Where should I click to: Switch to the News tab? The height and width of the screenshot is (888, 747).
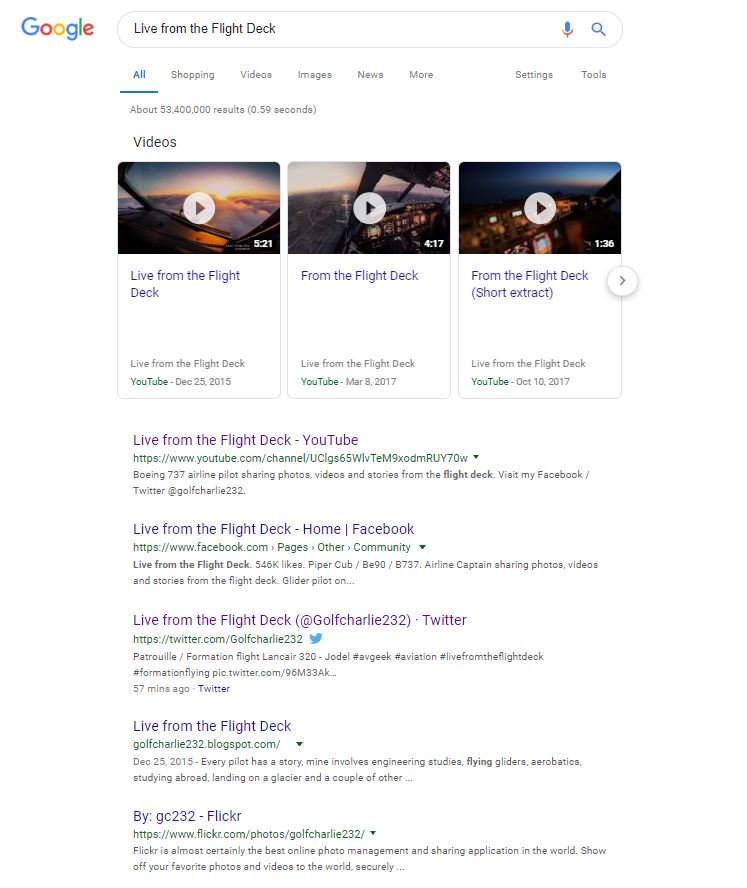tap(370, 75)
